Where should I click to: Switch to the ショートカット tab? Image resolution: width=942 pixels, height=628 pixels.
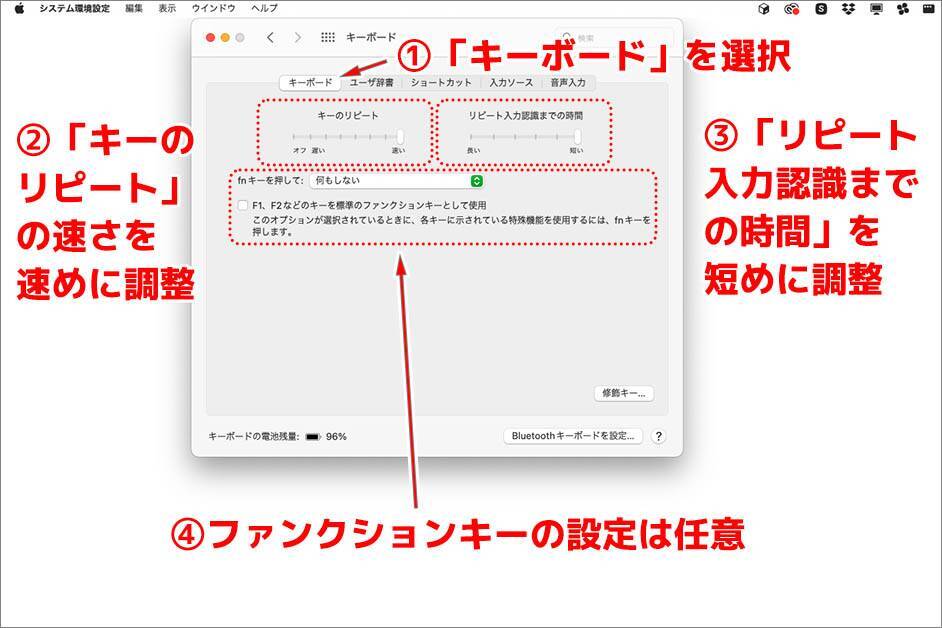click(441, 82)
